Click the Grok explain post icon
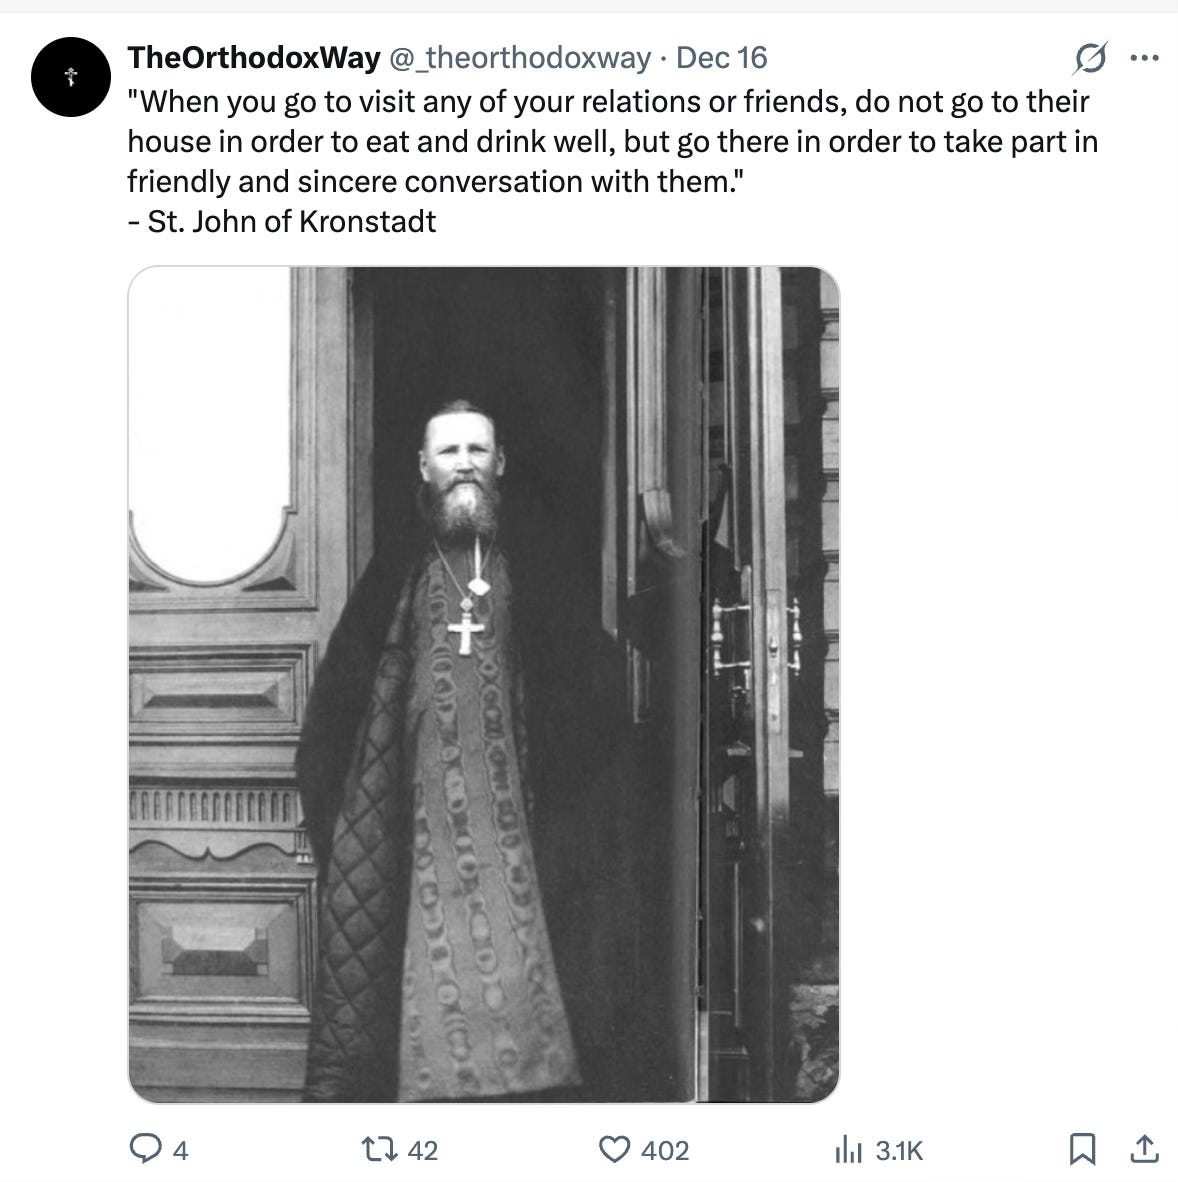 tap(1090, 58)
